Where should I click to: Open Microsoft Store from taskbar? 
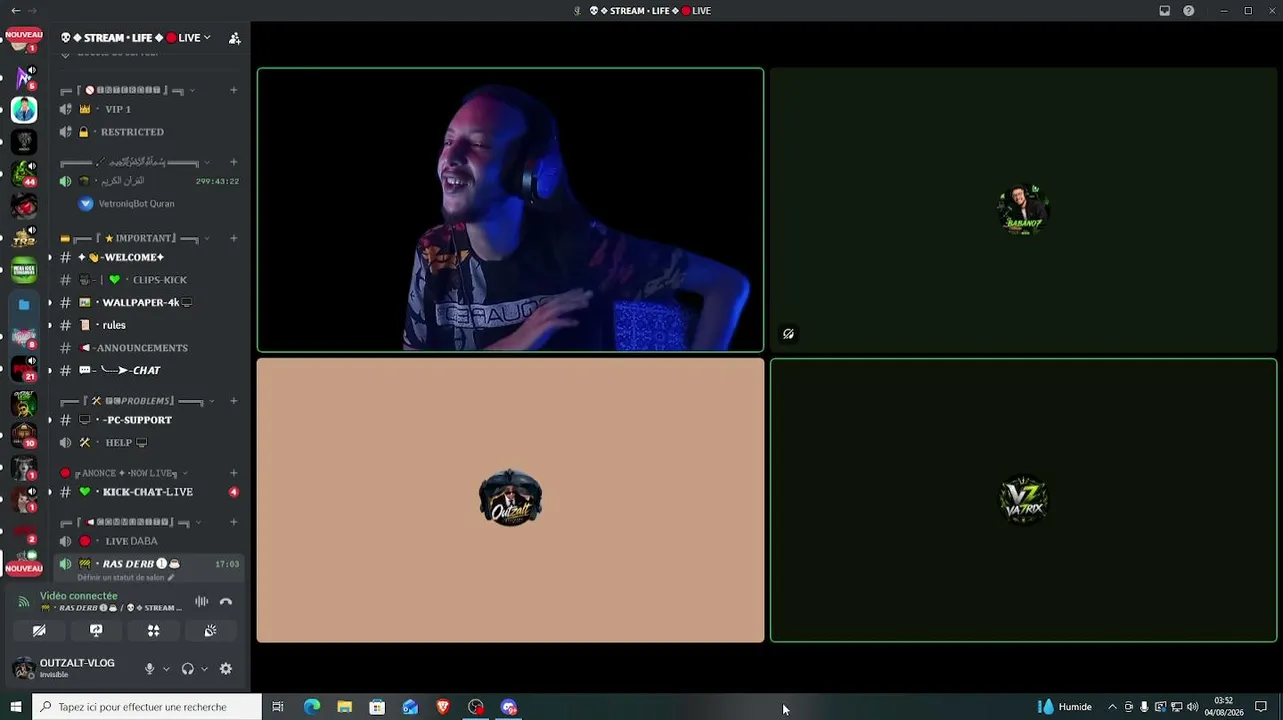click(x=377, y=707)
